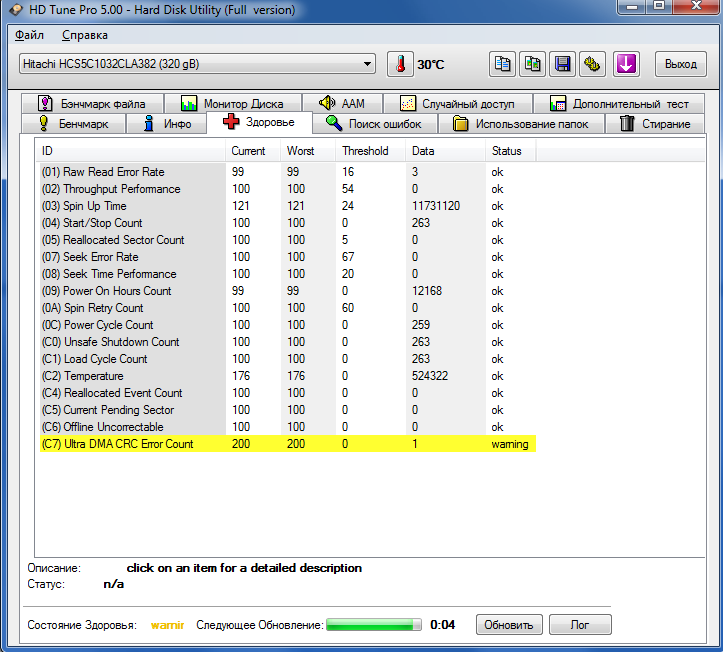
Task: Select the Spin Up Time row
Action: 288,206
